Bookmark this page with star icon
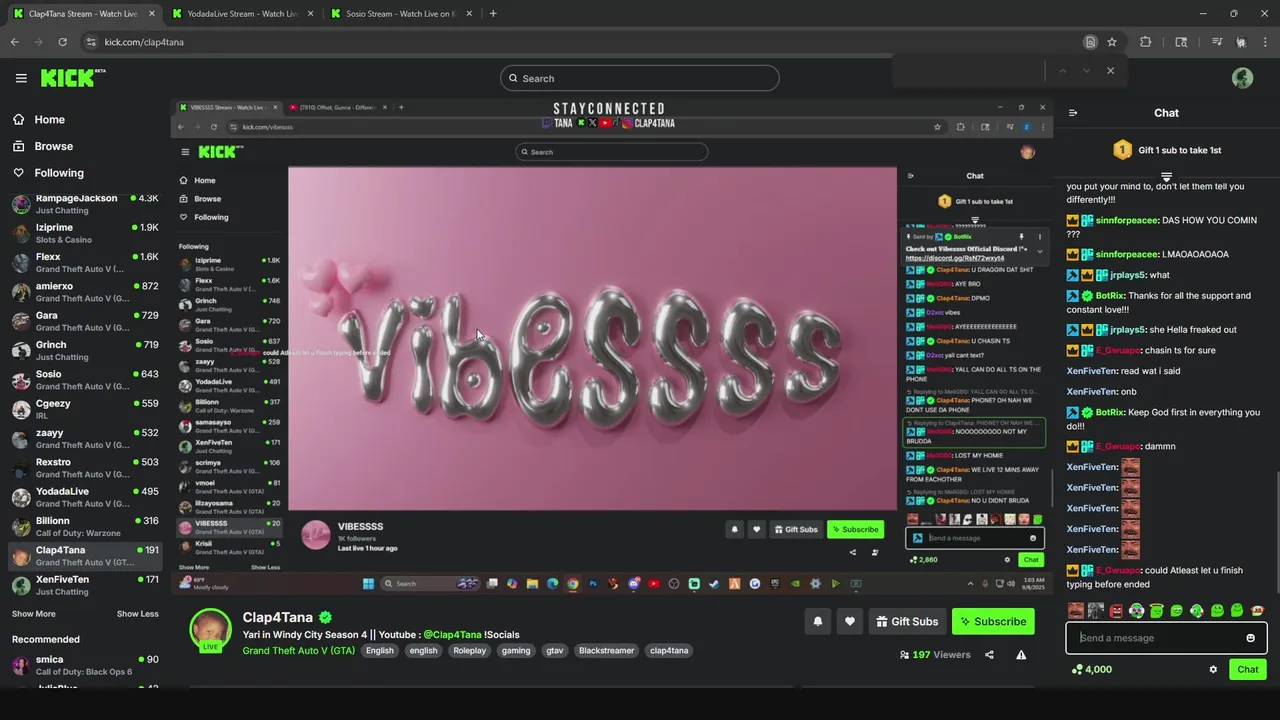The image size is (1280, 720). click(1111, 42)
